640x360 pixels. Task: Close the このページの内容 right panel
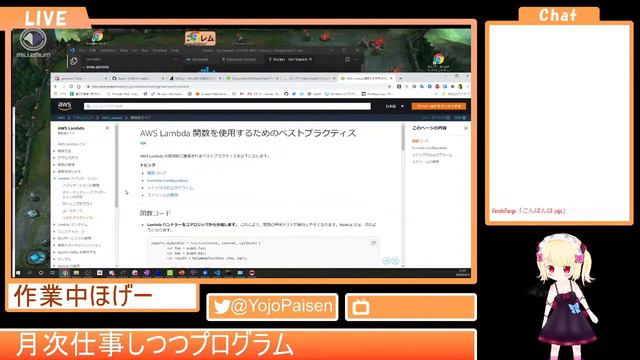click(466, 128)
